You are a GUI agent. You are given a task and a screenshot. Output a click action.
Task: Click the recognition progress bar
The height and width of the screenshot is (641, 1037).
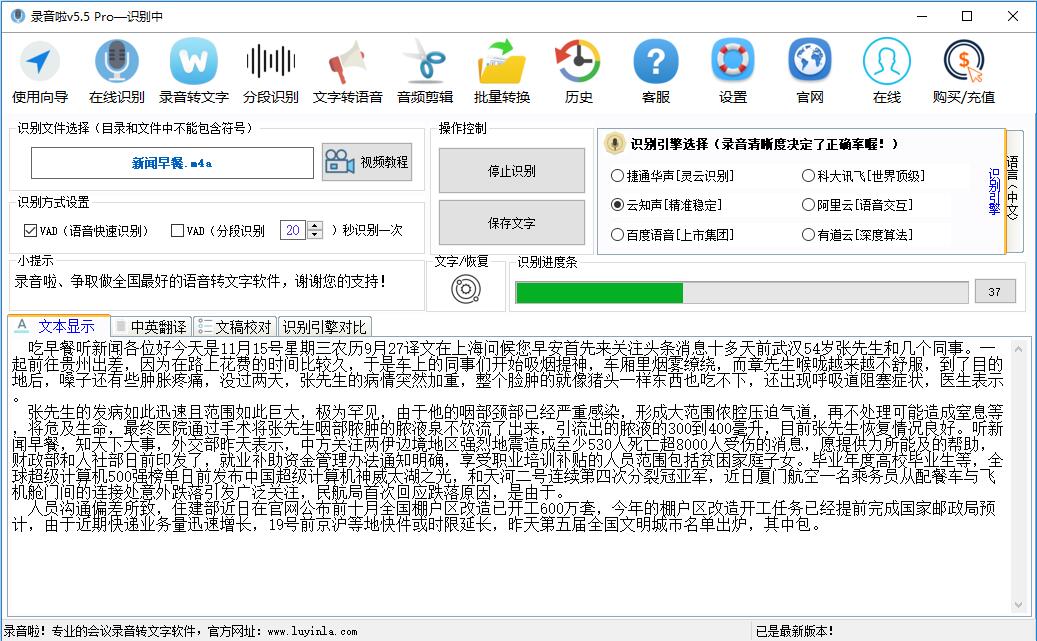(x=740, y=291)
